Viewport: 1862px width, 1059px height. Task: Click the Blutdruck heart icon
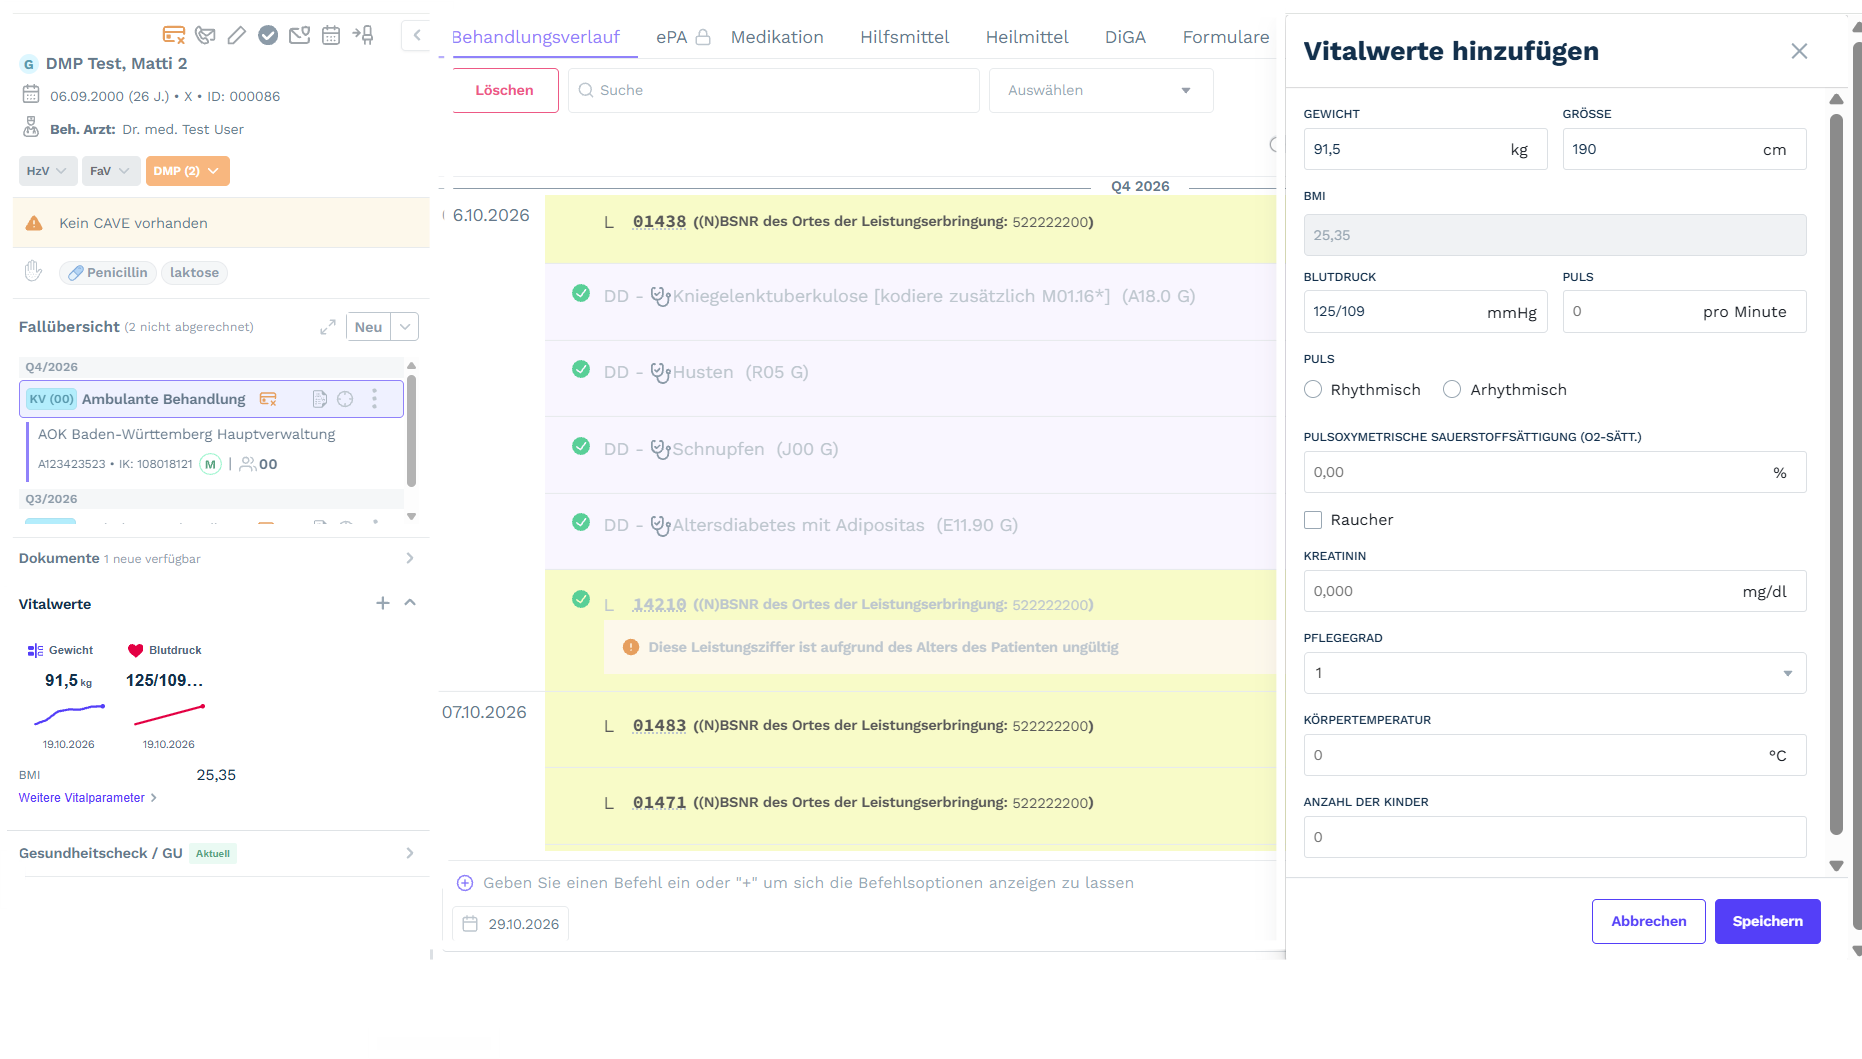coord(136,650)
